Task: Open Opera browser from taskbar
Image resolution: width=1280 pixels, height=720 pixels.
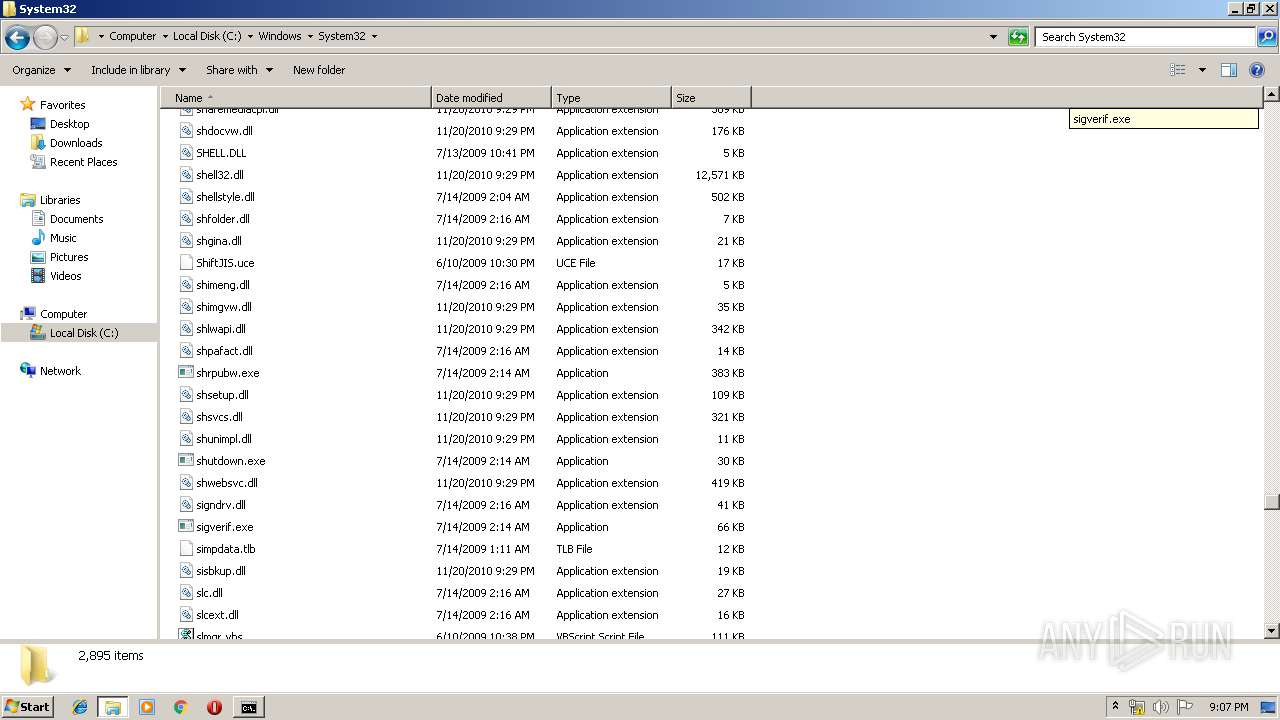Action: (214, 707)
